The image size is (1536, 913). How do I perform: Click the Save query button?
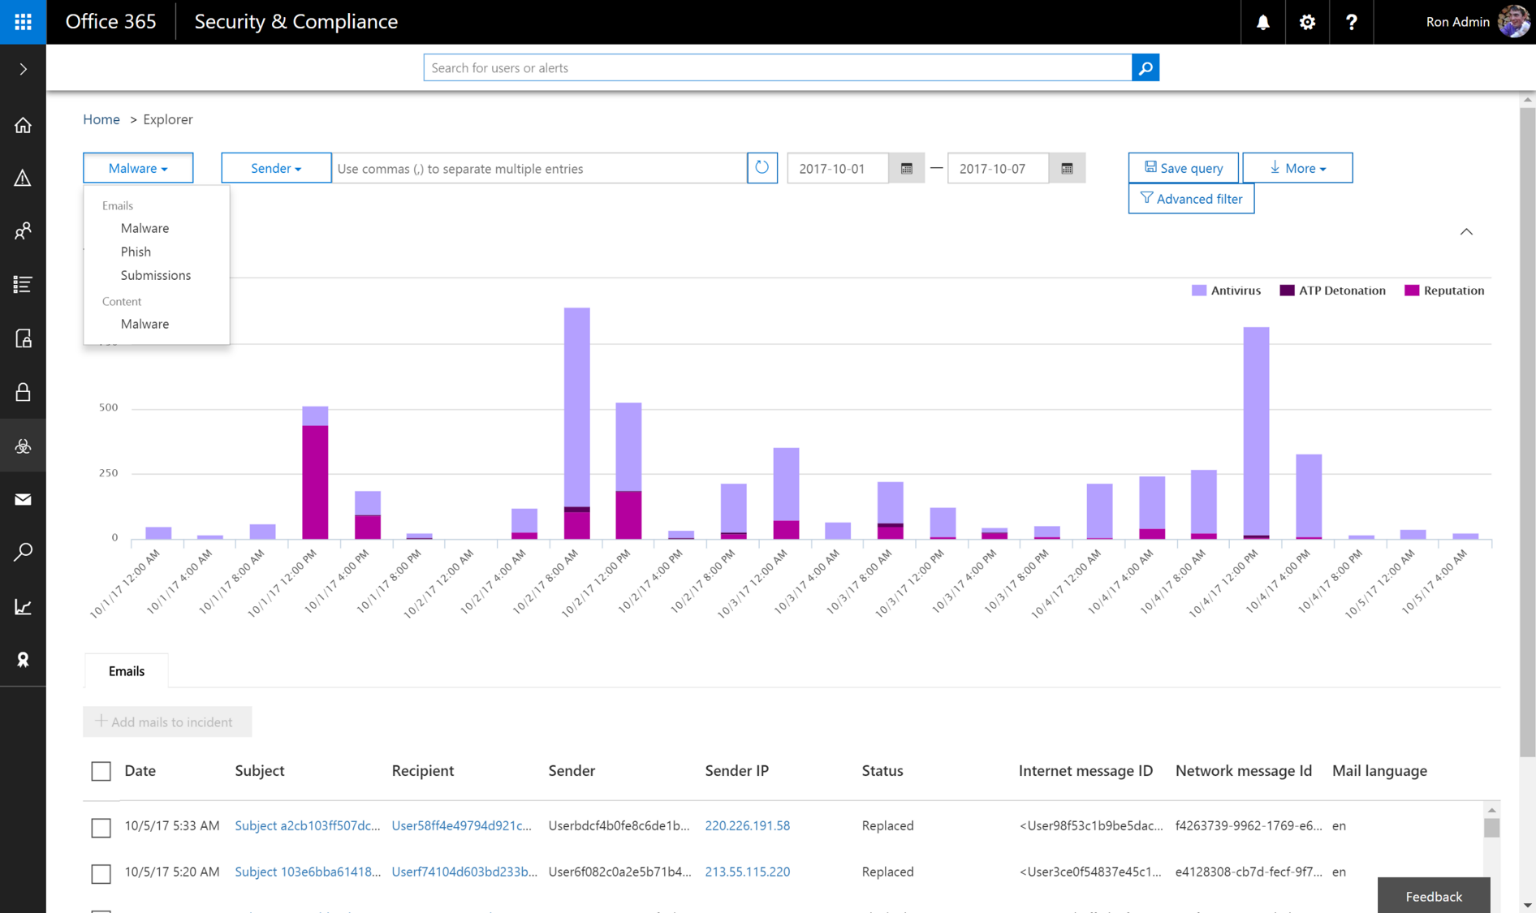1183,167
